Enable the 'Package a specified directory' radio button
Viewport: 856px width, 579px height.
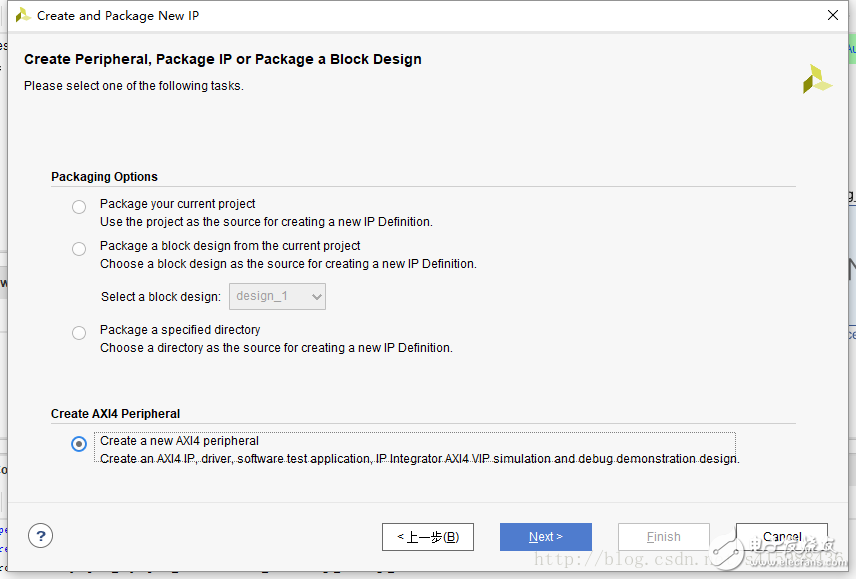(x=79, y=333)
